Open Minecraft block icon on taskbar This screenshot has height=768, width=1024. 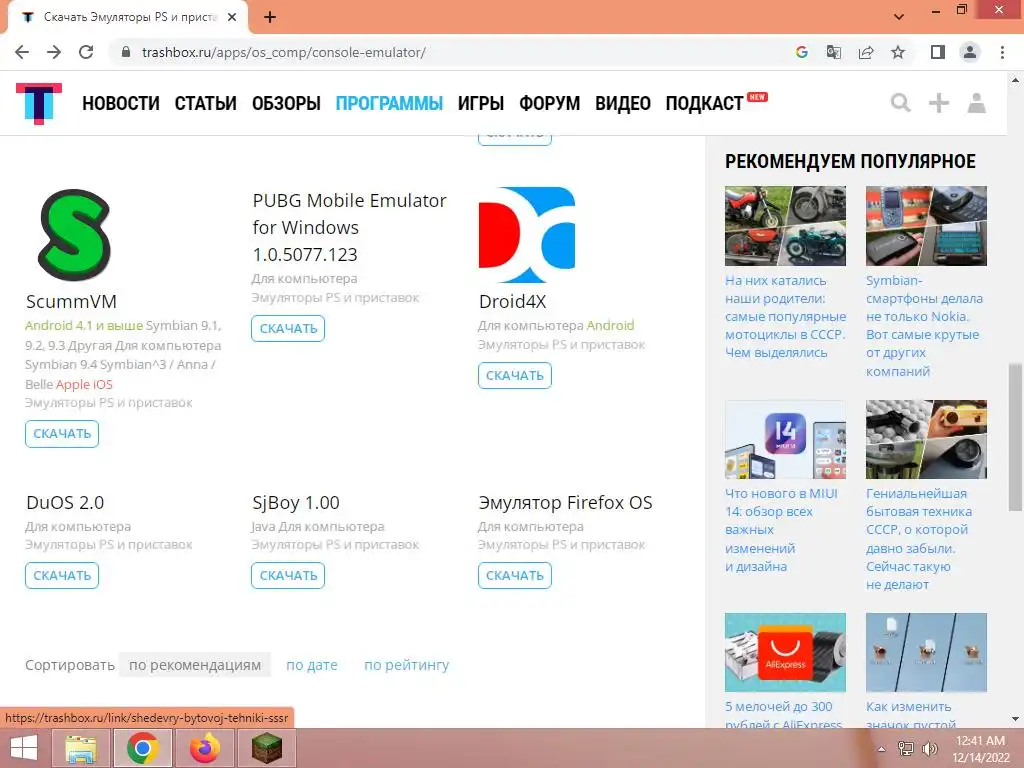267,748
